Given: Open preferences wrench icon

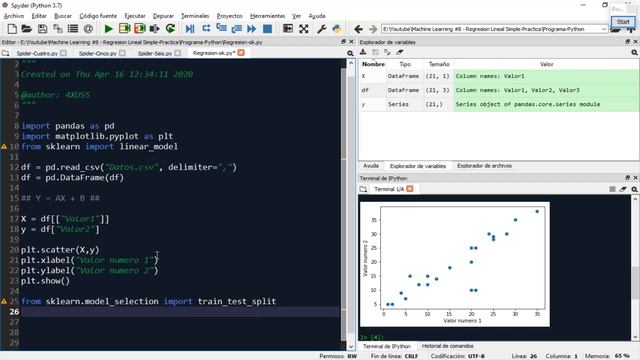Looking at the screenshot, I should click(321, 29).
